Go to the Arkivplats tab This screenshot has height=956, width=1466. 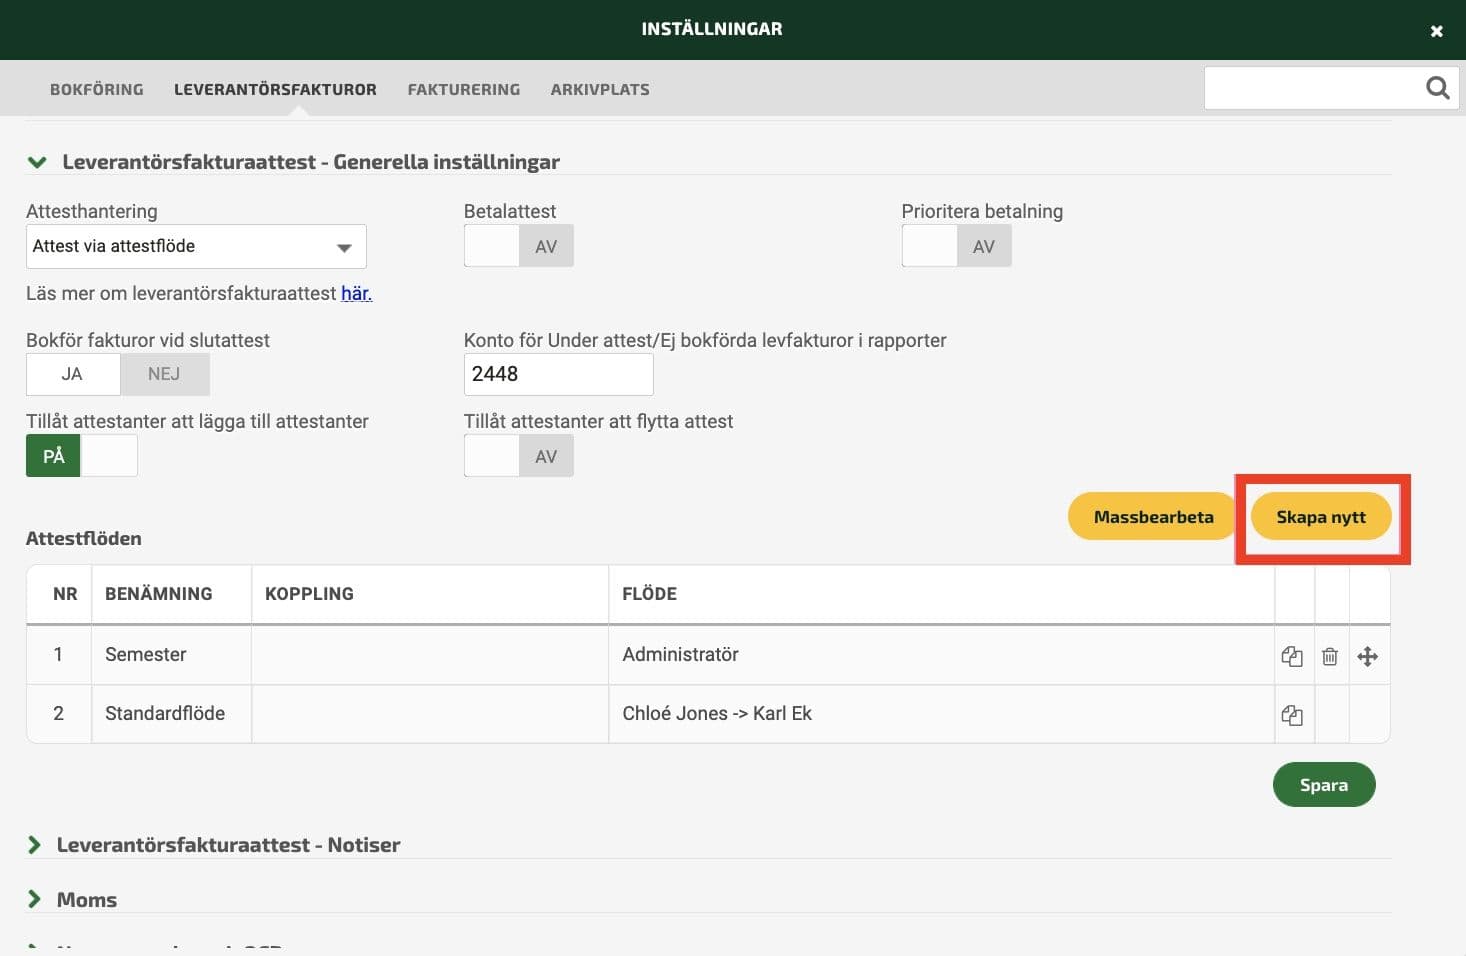click(x=600, y=89)
